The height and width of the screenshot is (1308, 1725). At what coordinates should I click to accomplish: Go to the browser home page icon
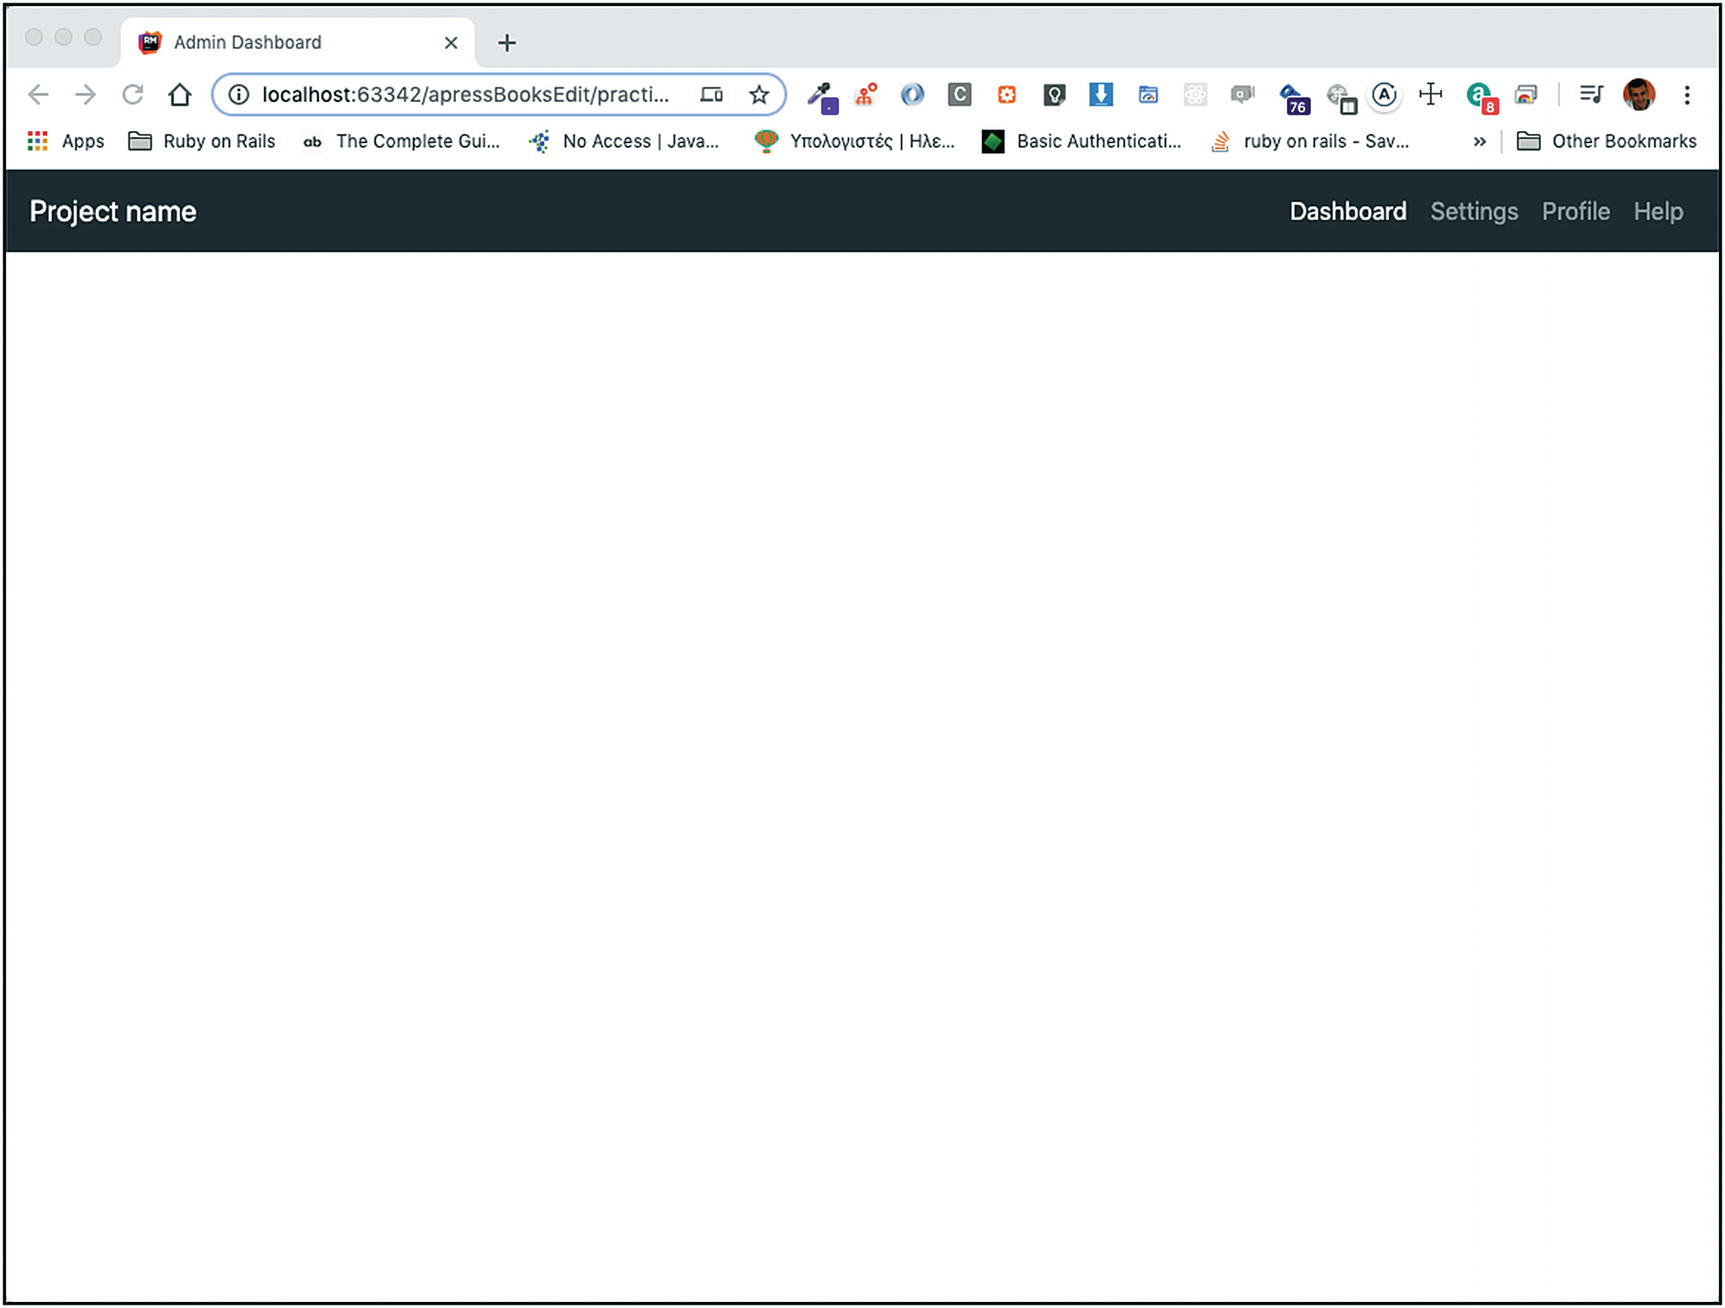click(x=180, y=95)
